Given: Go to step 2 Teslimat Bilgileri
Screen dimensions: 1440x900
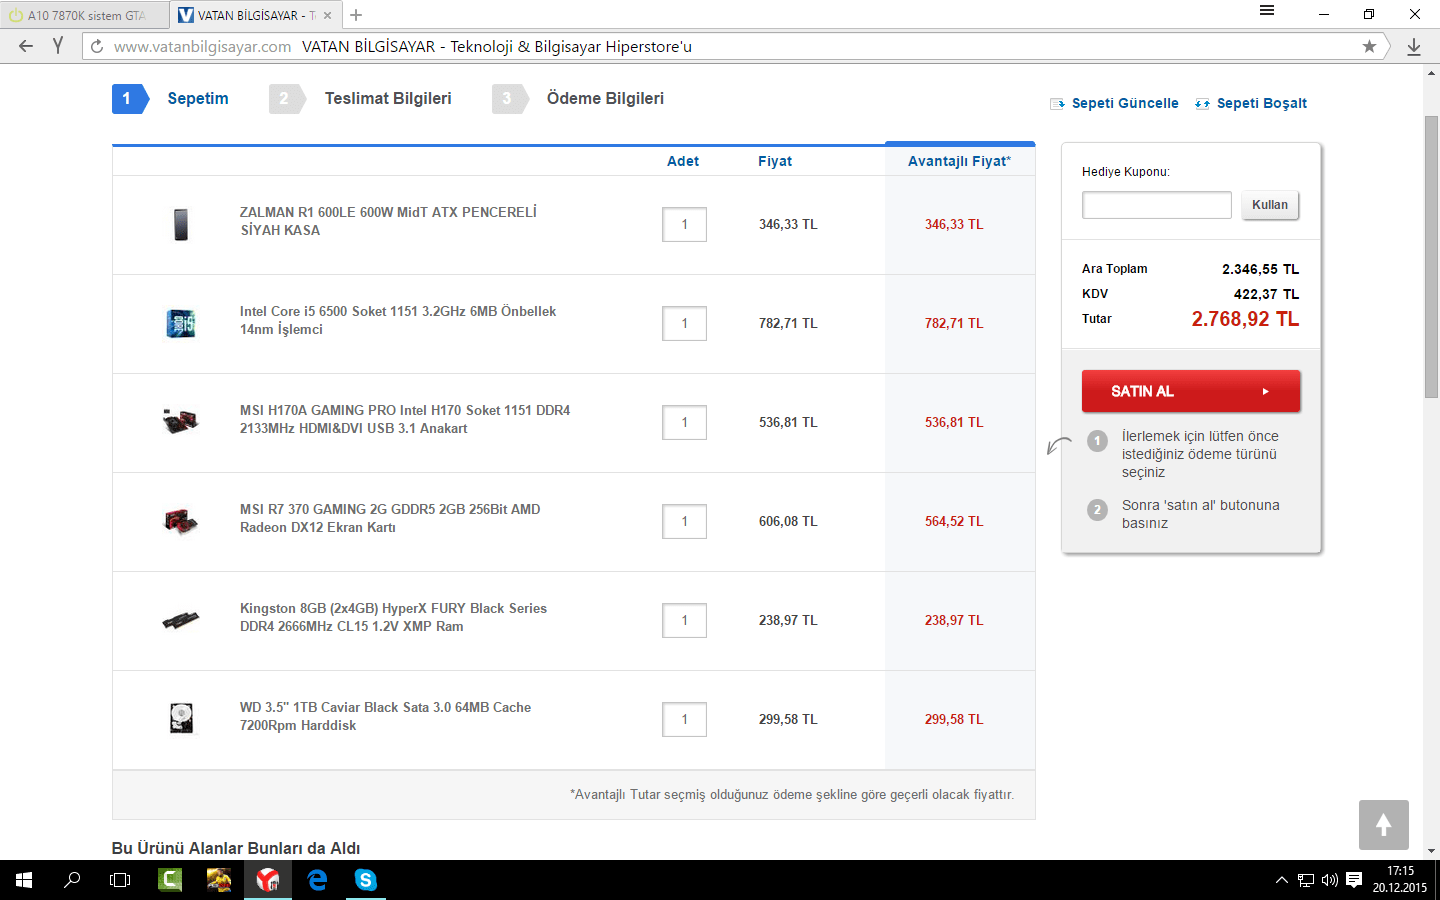Looking at the screenshot, I should 361,98.
